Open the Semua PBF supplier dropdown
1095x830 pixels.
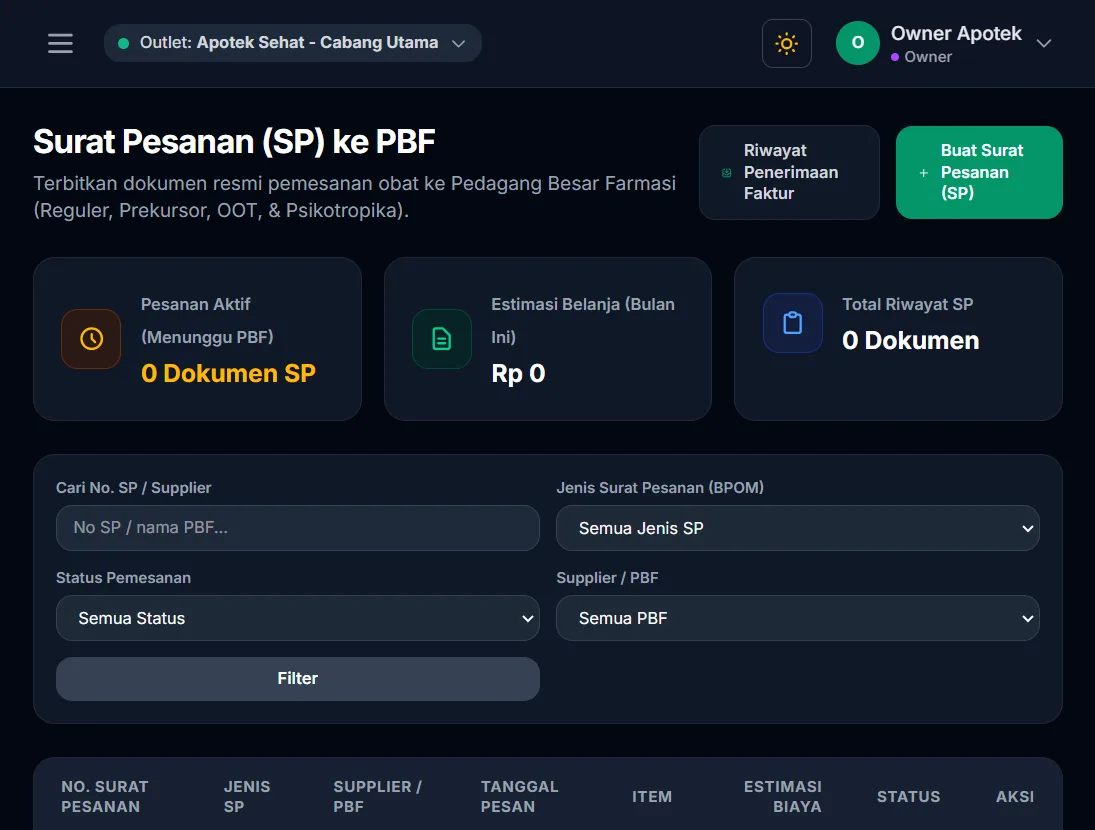pos(798,618)
